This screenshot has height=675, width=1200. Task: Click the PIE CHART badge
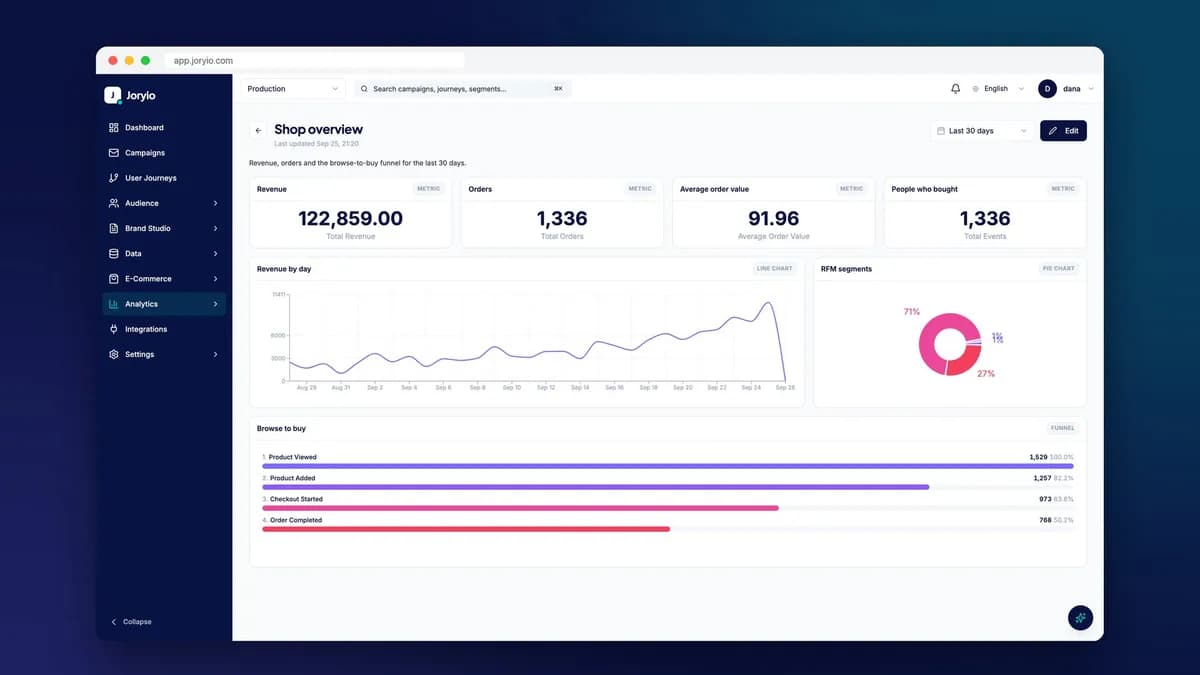[x=1059, y=269]
